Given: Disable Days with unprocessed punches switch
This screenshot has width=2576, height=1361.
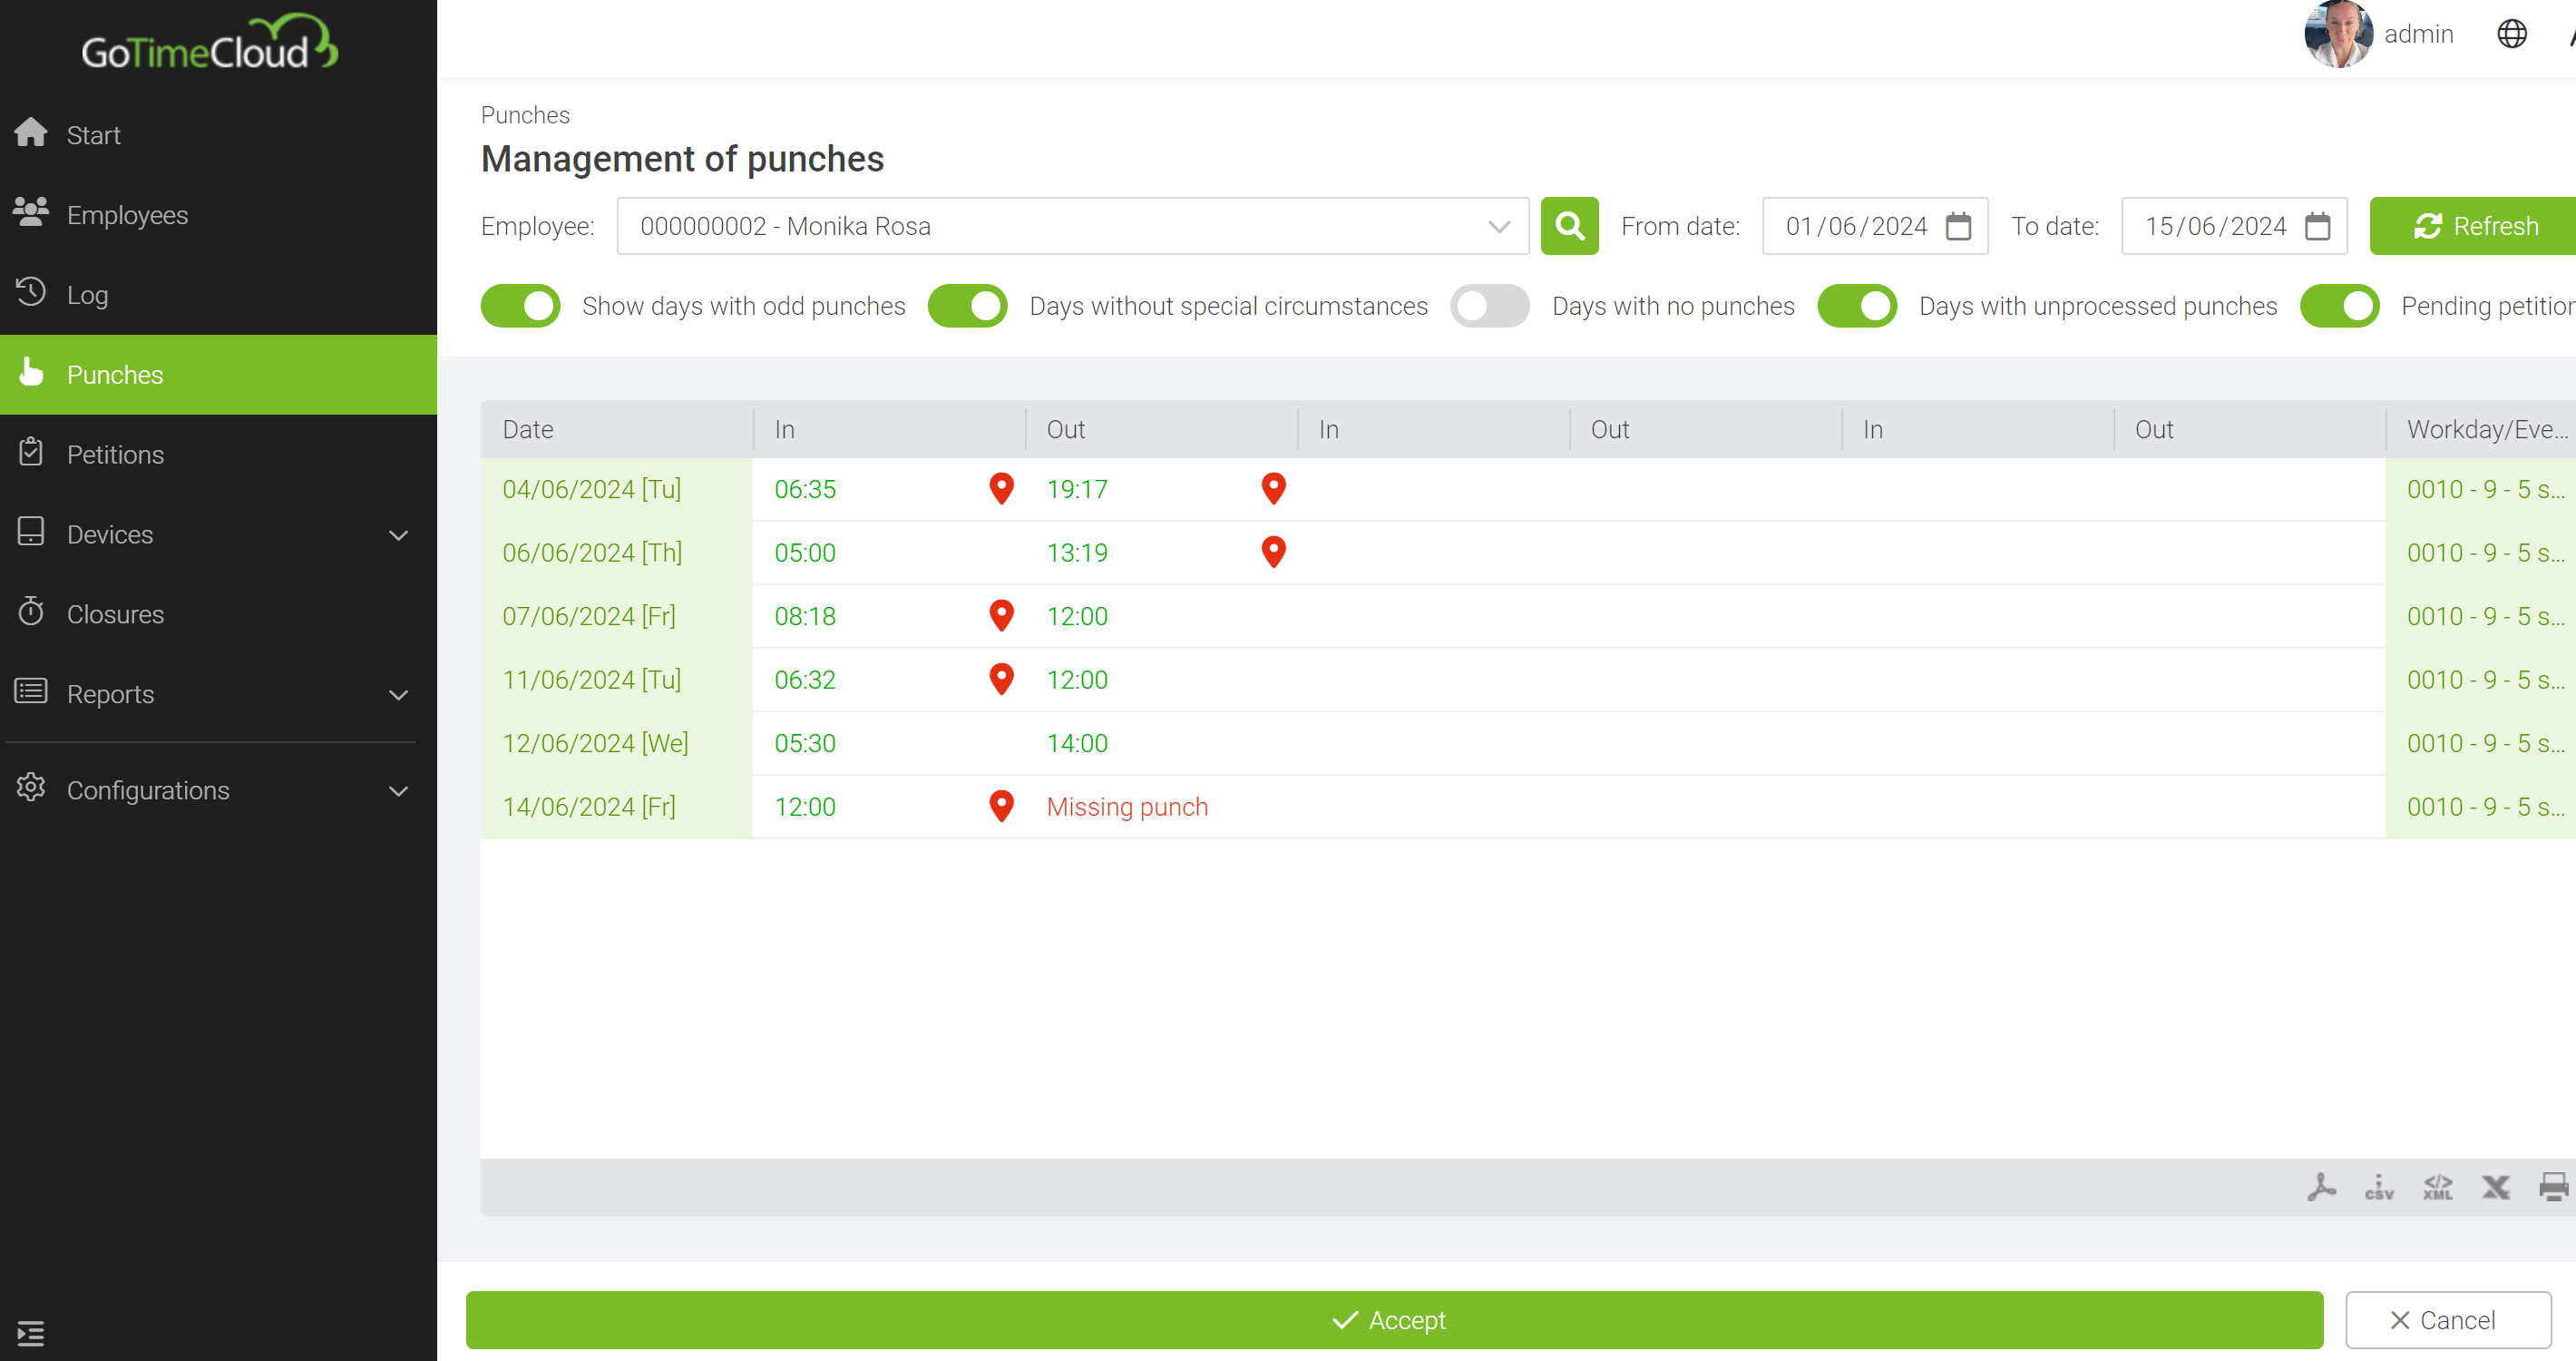Looking at the screenshot, I should coord(1857,306).
